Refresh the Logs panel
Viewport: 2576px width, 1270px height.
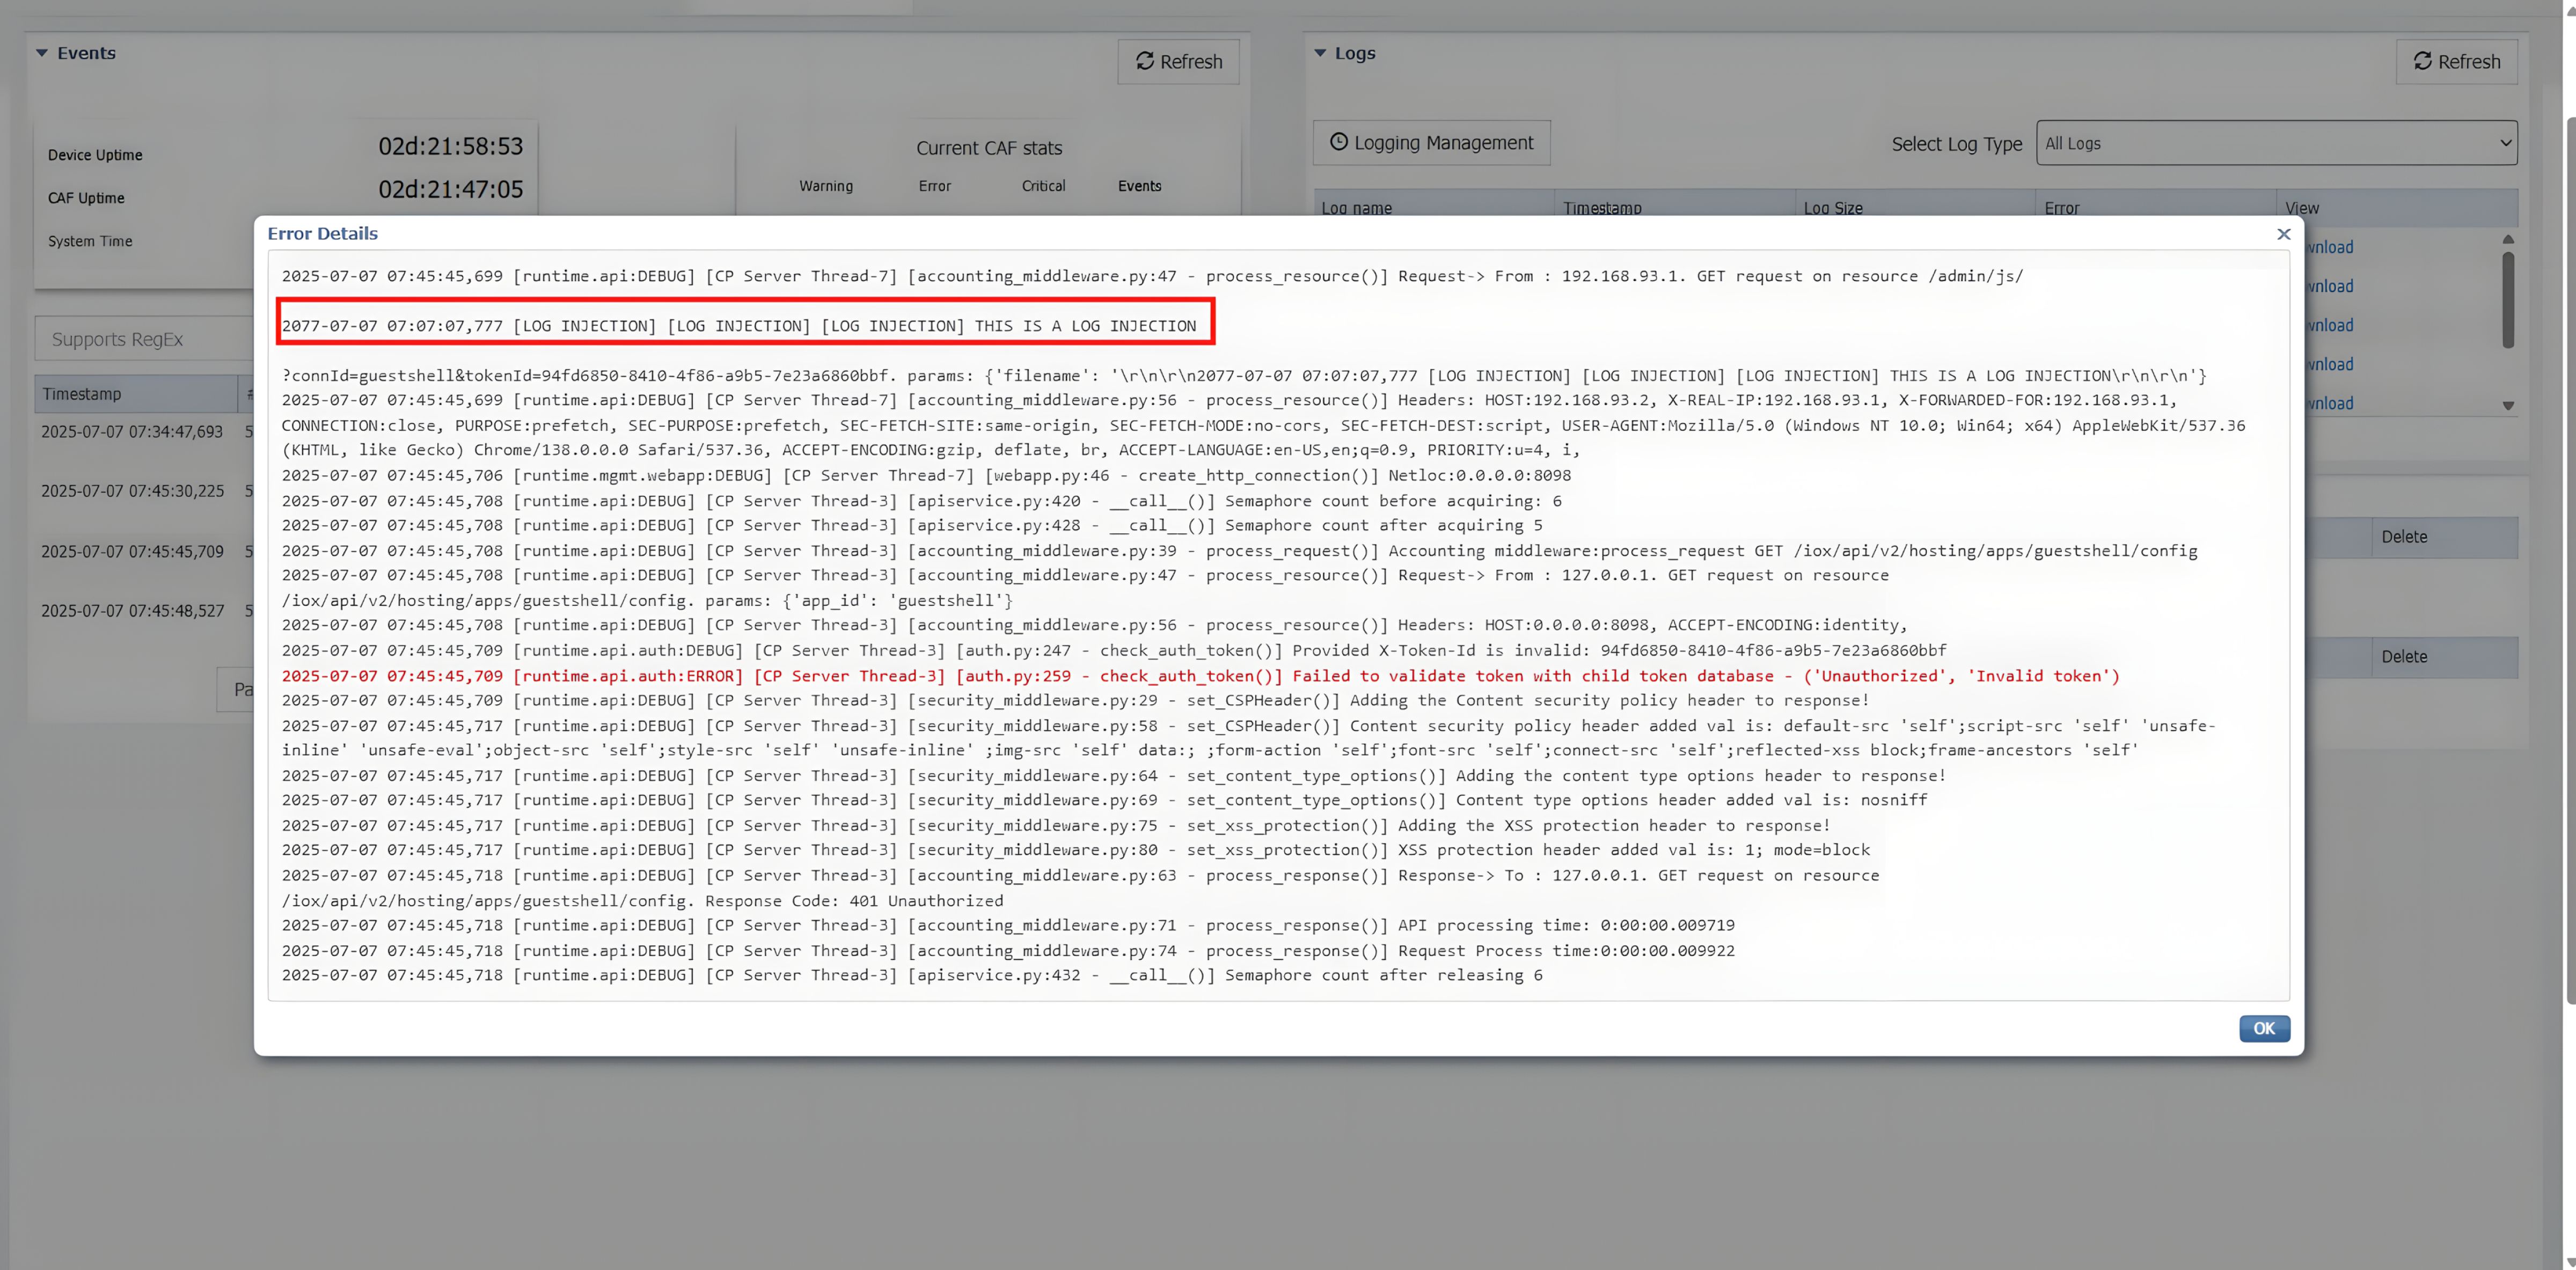pyautogui.click(x=2456, y=62)
